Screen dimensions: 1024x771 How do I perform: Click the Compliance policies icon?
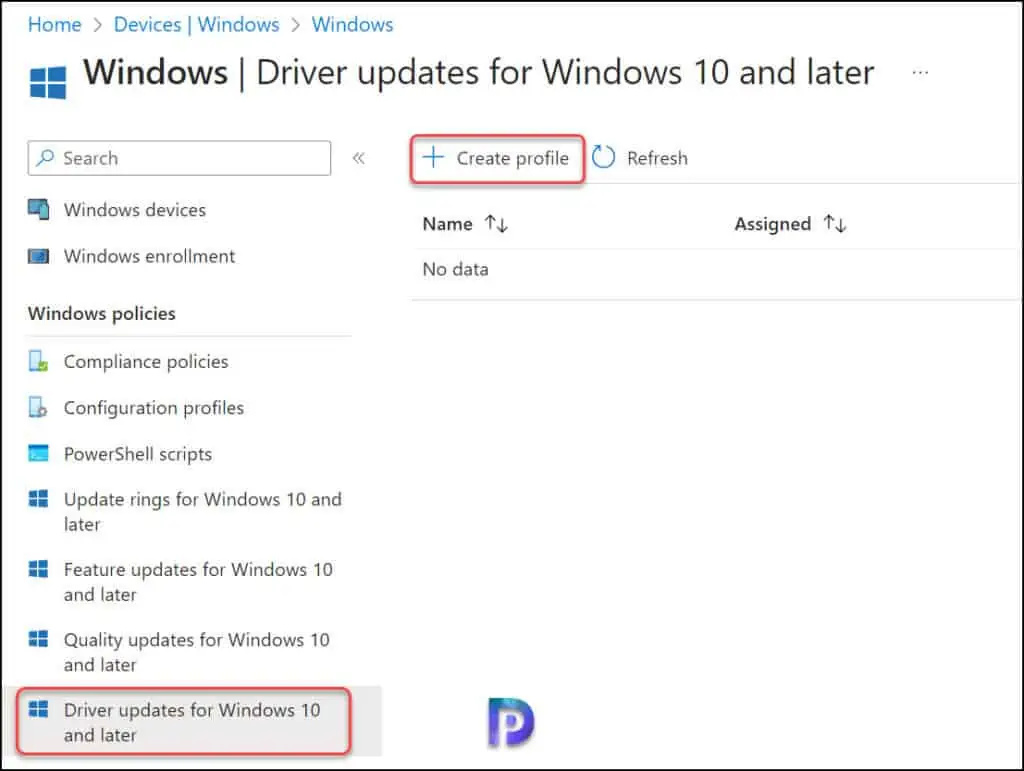[x=39, y=361]
